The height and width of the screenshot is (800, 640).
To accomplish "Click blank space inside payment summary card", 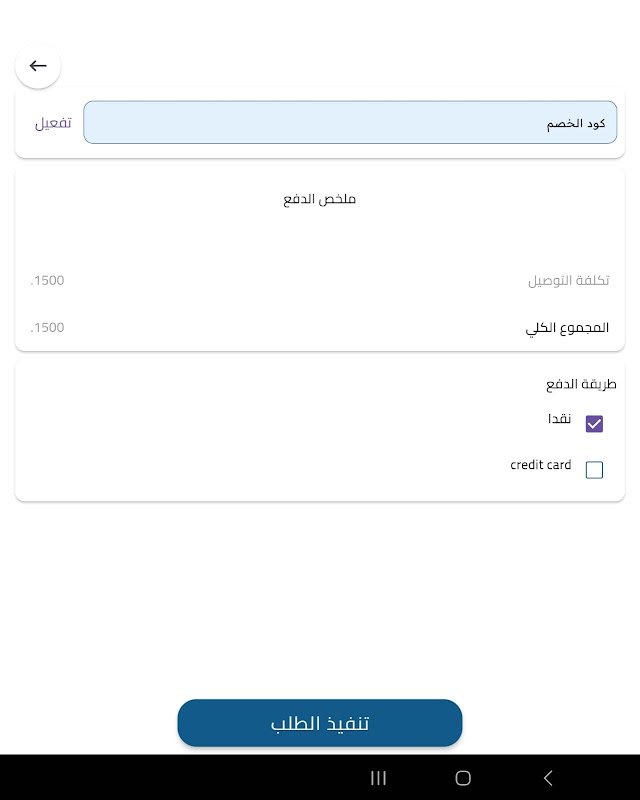I will (x=300, y=240).
